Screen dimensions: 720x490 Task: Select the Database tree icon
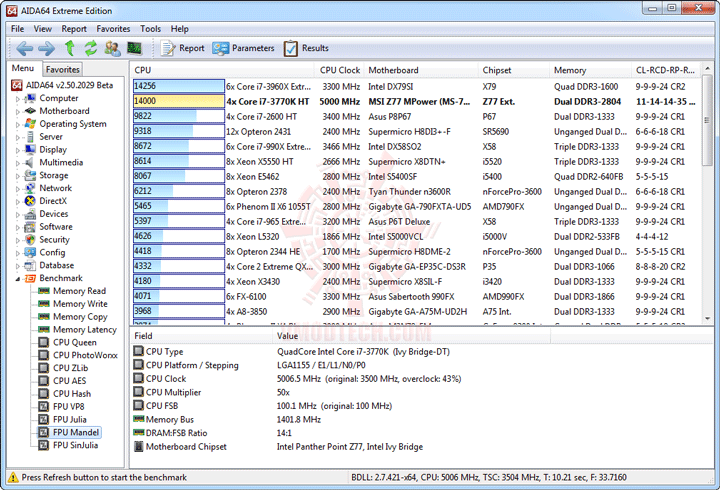point(30,265)
